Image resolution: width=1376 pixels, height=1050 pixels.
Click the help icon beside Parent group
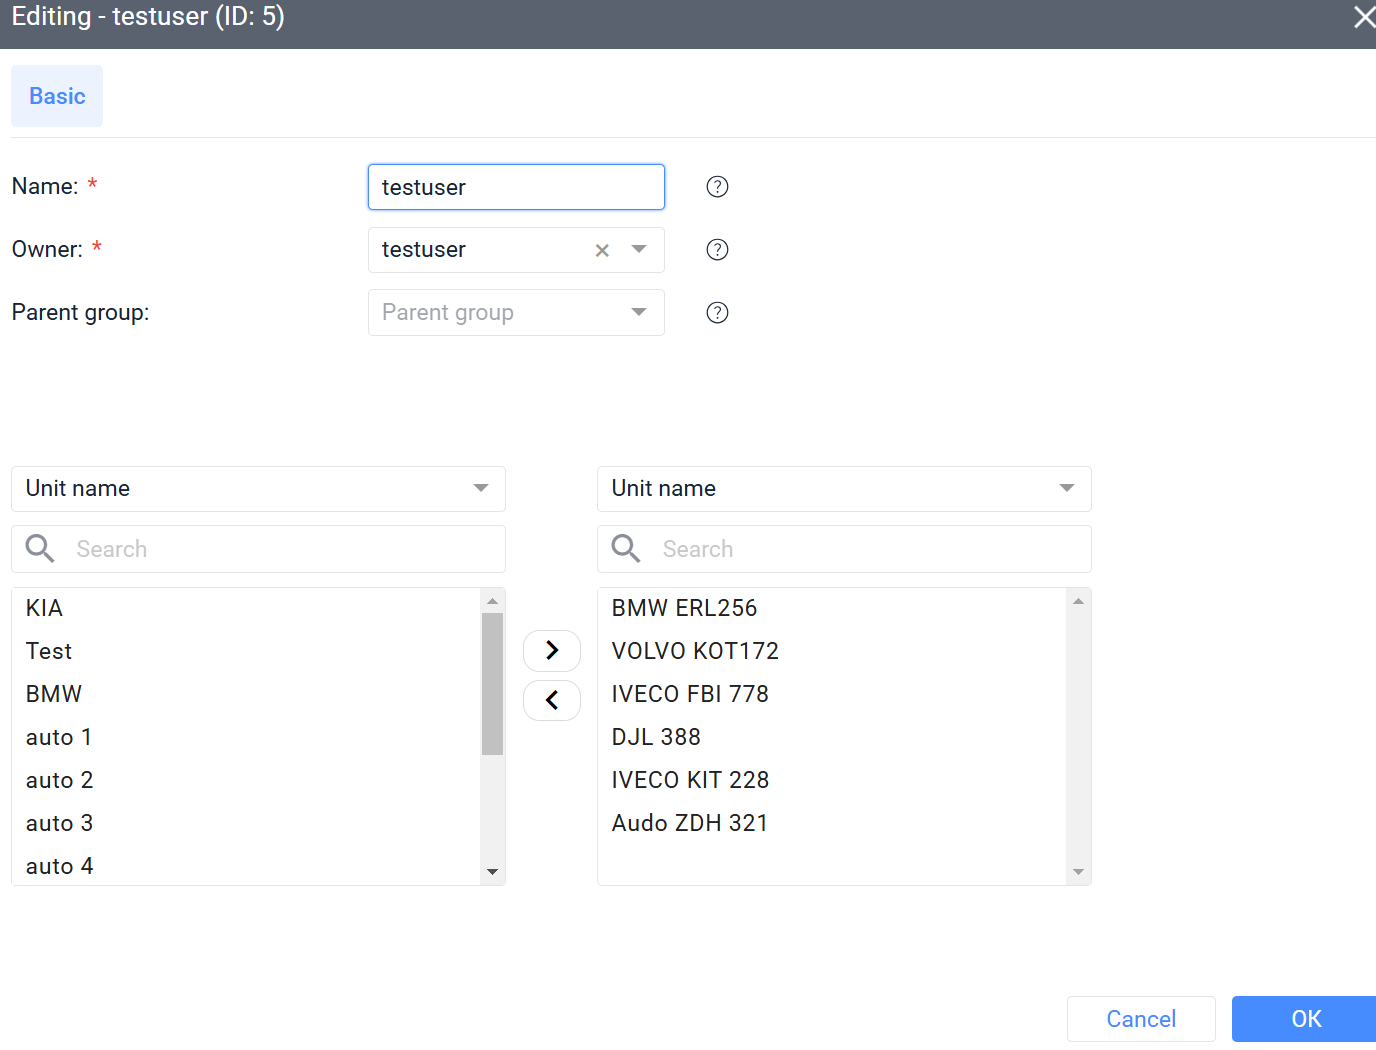pyautogui.click(x=717, y=313)
